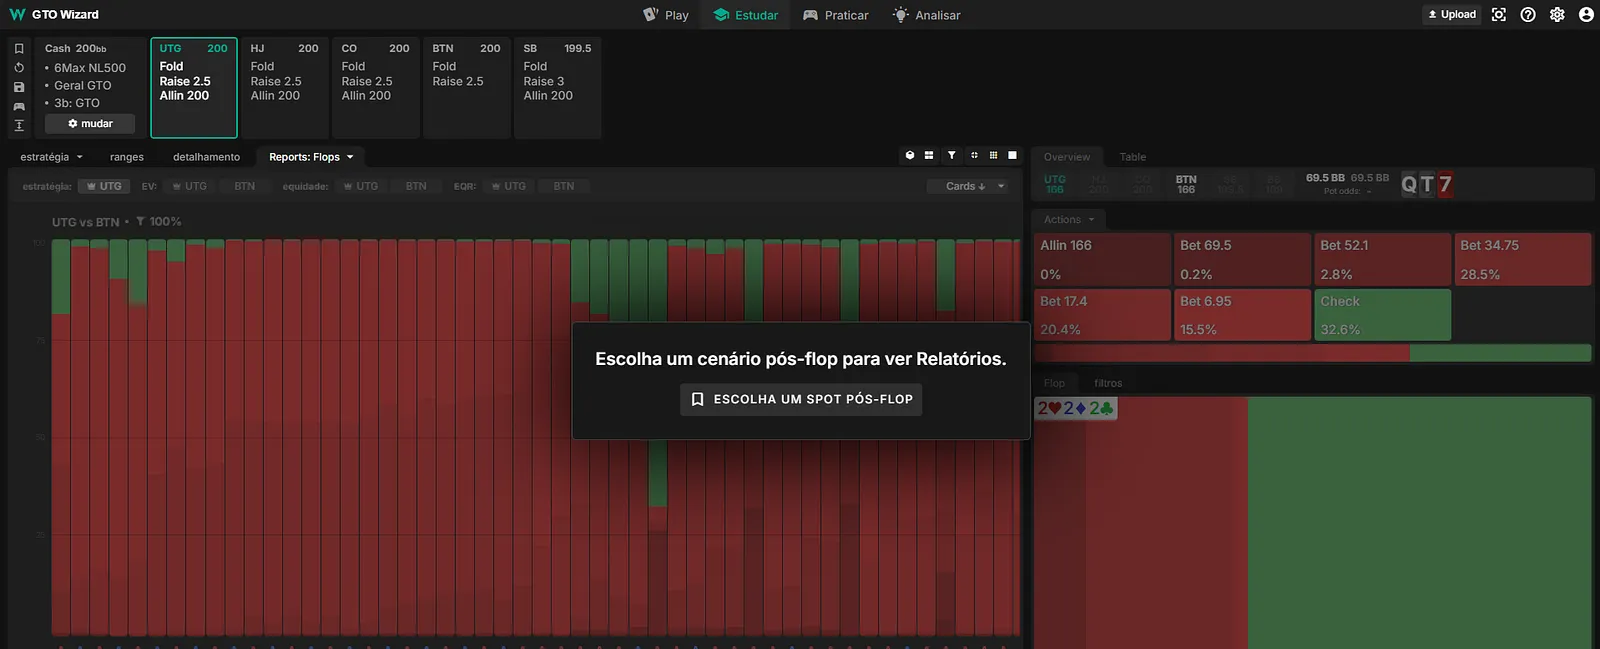Screen dimensions: 1600x649
Task: Click the bookmark icon in left sidebar
Action: coord(19,48)
